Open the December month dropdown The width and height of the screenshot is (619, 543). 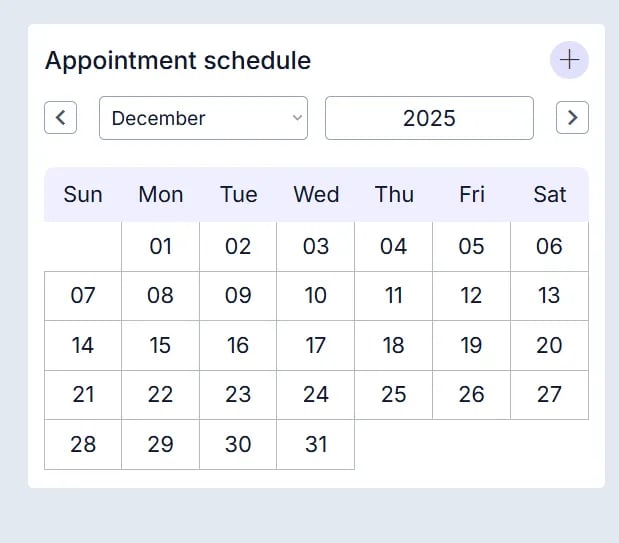coord(203,118)
